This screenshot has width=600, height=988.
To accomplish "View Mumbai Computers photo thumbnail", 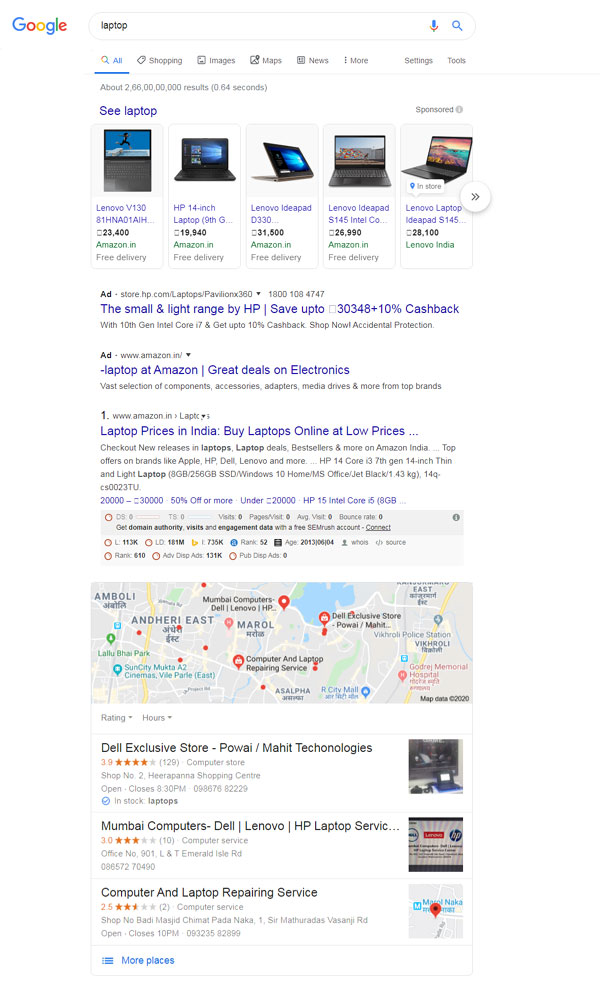I will (436, 844).
